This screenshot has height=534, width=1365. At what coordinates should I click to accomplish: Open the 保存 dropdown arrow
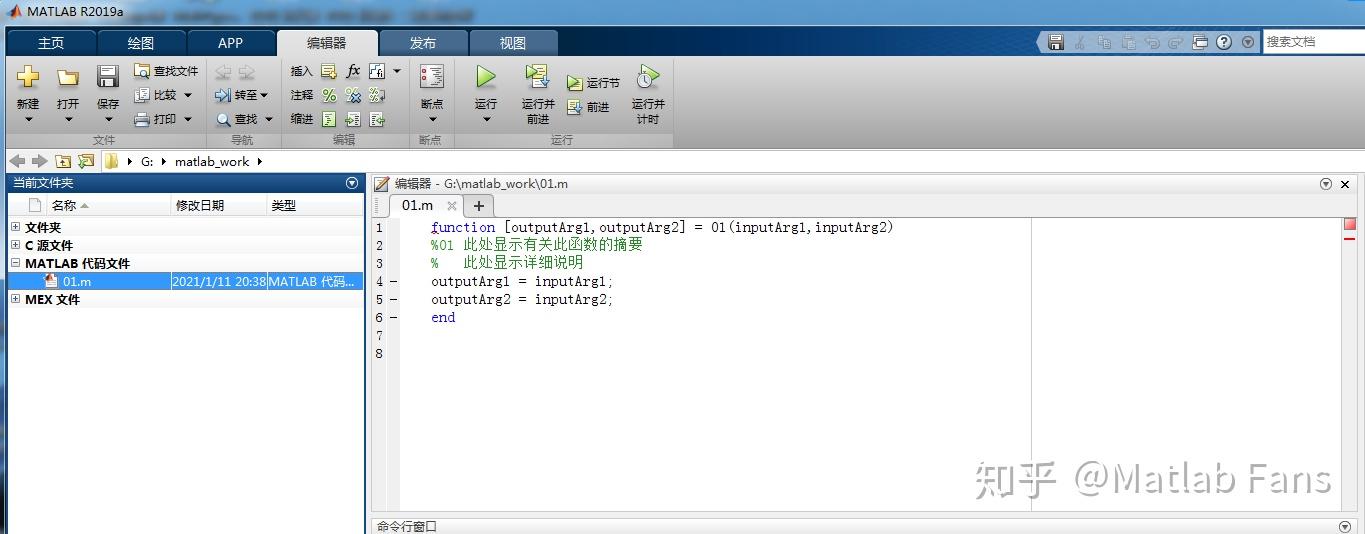tap(108, 119)
